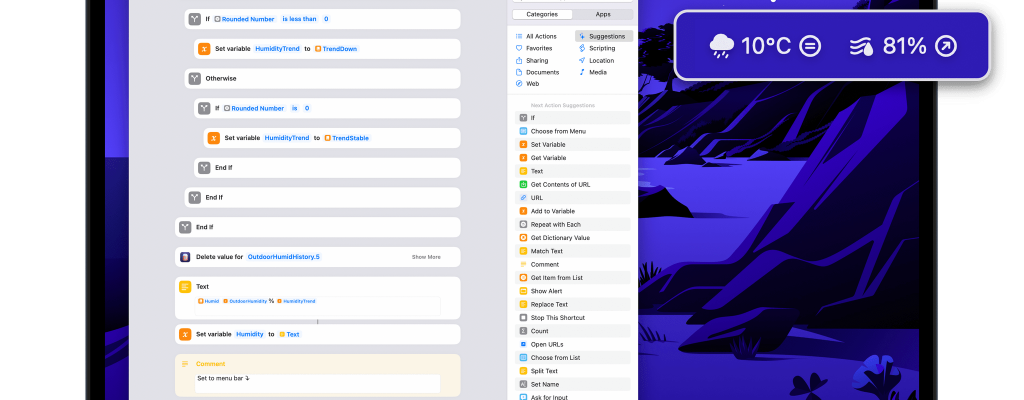Viewport: 1024px width, 400px height.
Task: Open the 'is less than' condition dropdown
Action: (x=303, y=19)
